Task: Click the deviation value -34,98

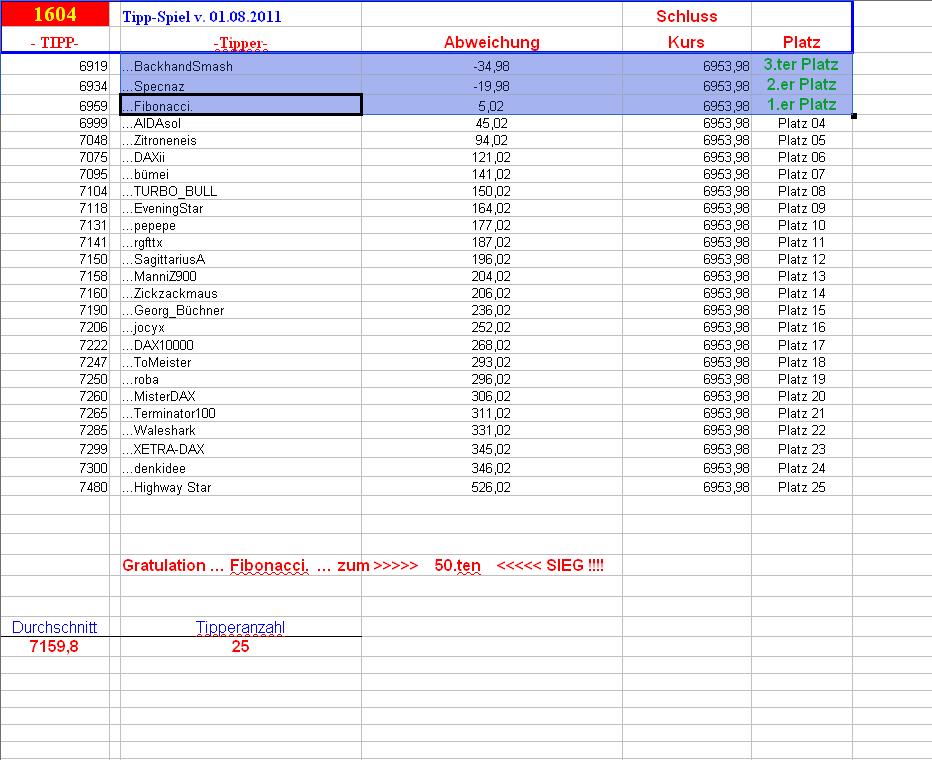Action: tap(492, 66)
